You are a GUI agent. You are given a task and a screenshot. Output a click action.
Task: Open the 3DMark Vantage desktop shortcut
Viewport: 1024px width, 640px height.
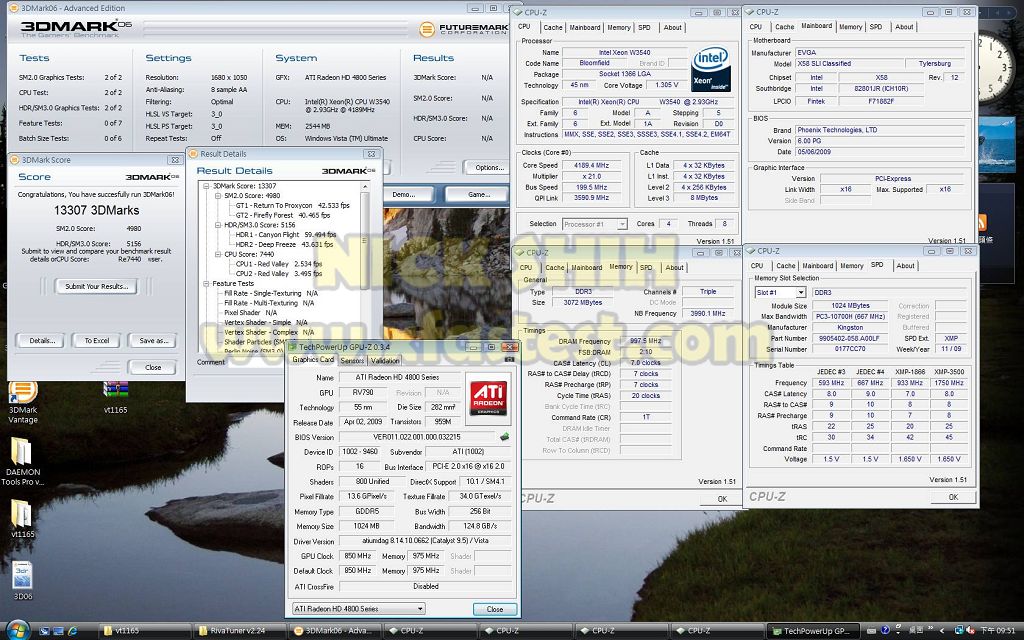(x=22, y=394)
